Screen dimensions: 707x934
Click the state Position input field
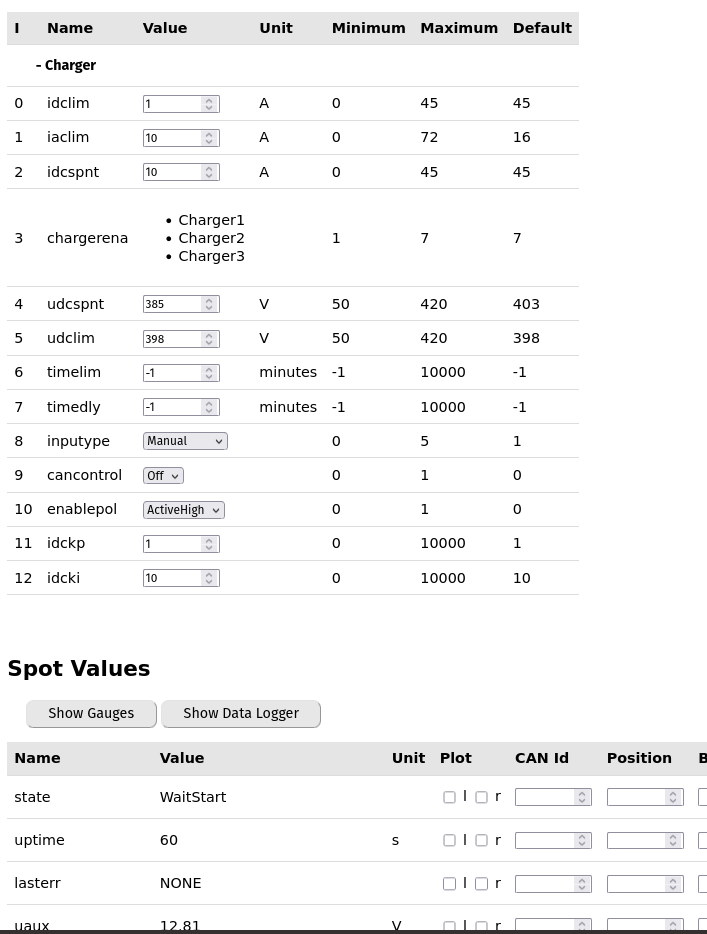pyautogui.click(x=637, y=797)
